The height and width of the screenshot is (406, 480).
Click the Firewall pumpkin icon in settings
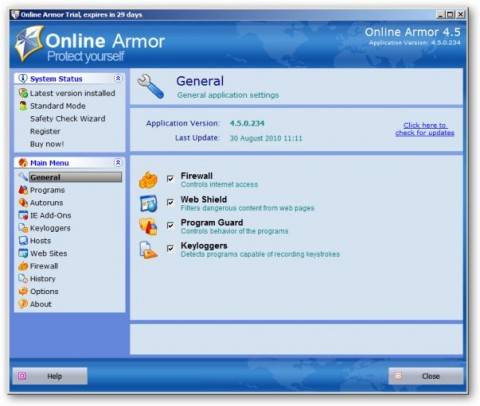point(148,180)
